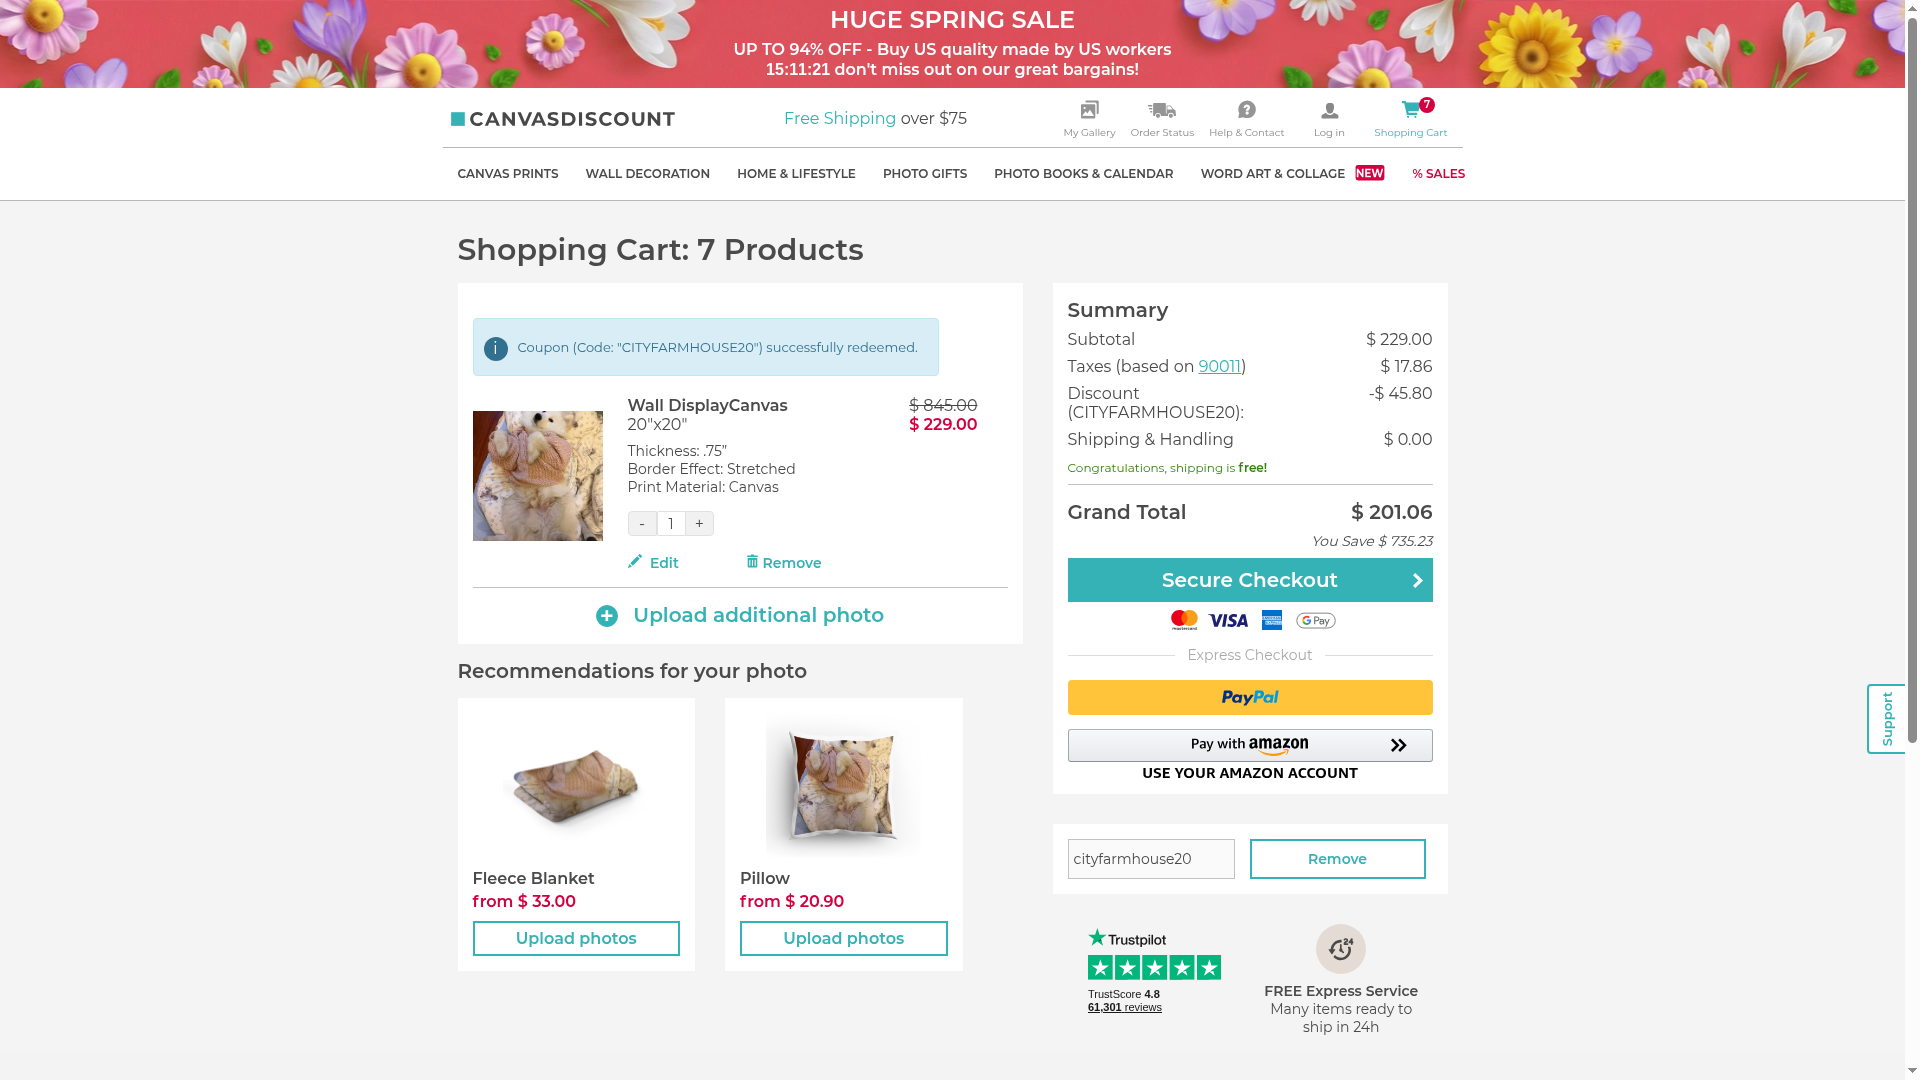This screenshot has width=1920, height=1080.
Task: Open the Photo Gifts menu
Action: [924, 174]
